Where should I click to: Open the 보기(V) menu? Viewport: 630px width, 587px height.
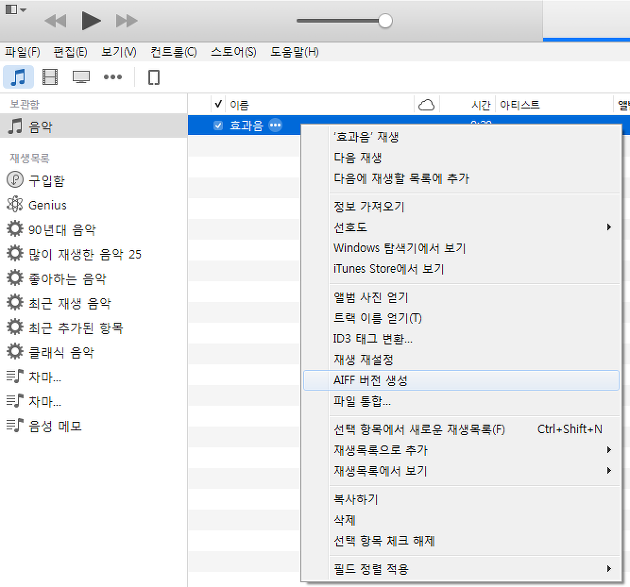point(119,52)
